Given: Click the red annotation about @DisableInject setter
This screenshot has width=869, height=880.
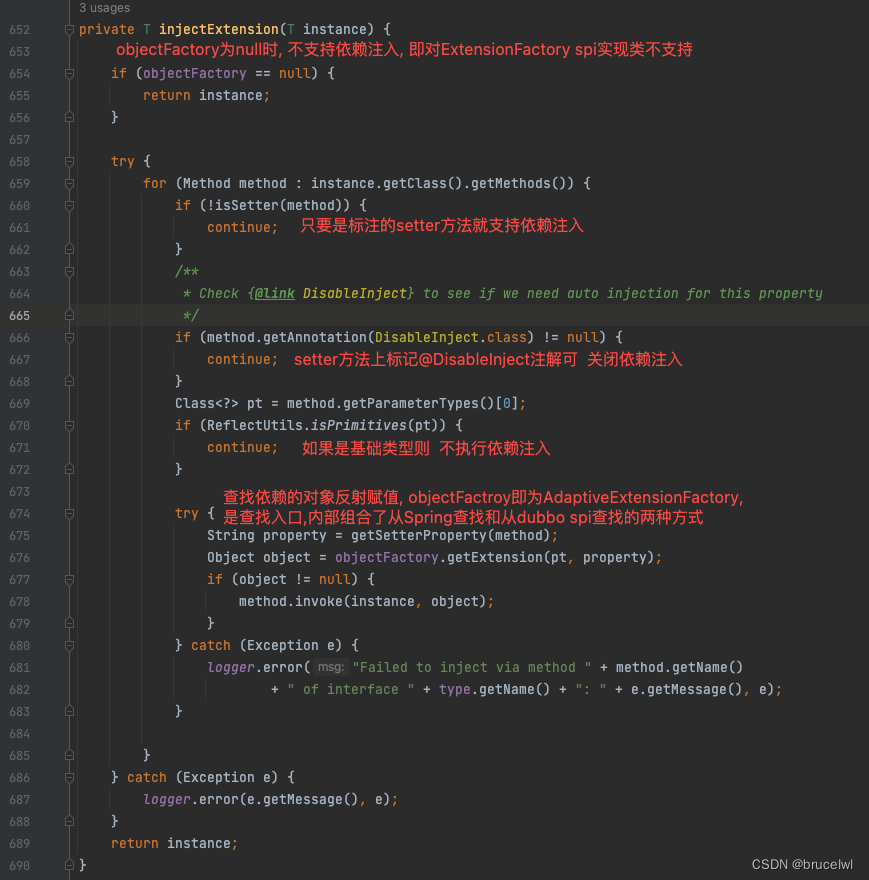Looking at the screenshot, I should (488, 360).
